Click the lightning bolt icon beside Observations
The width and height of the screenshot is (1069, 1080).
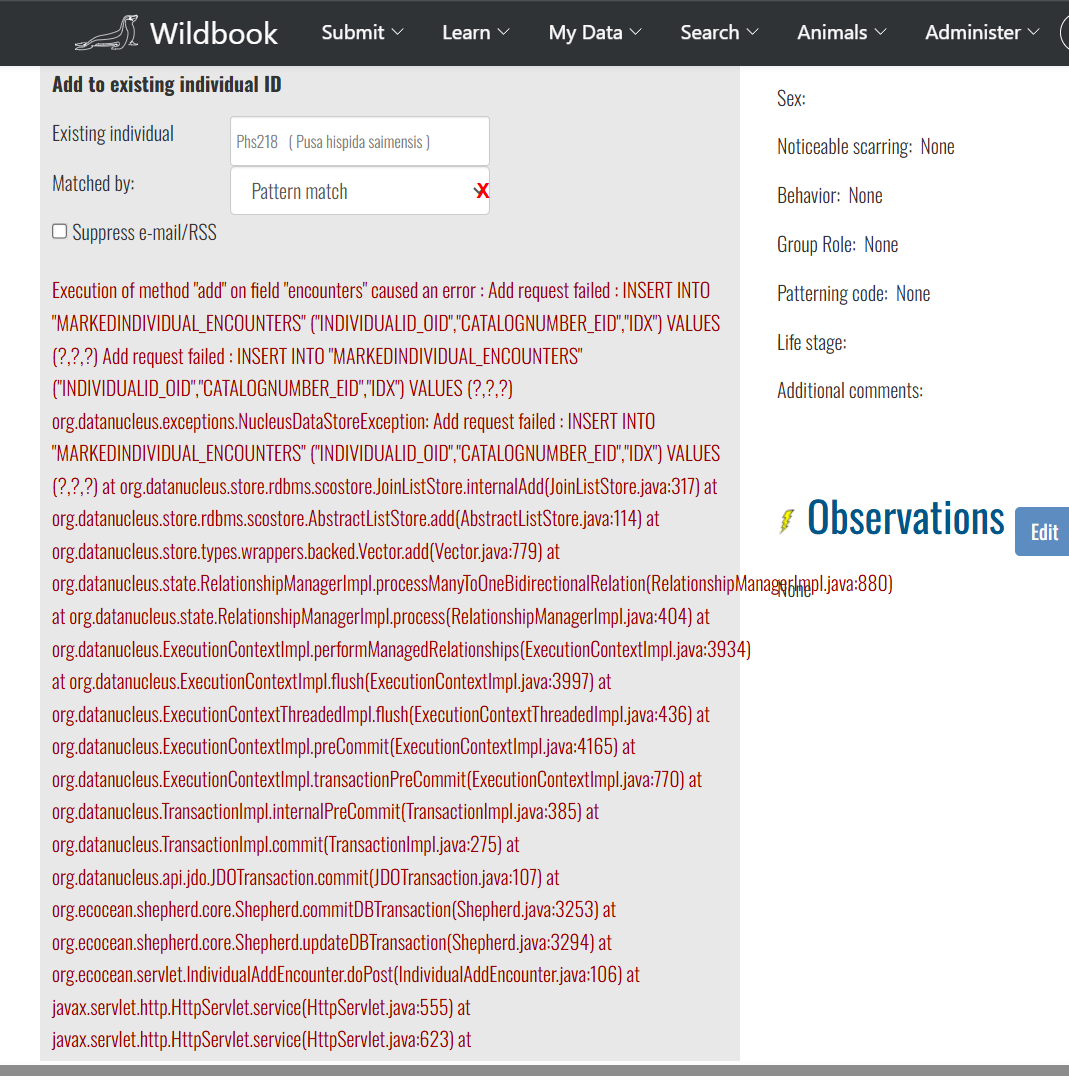pyautogui.click(x=787, y=521)
